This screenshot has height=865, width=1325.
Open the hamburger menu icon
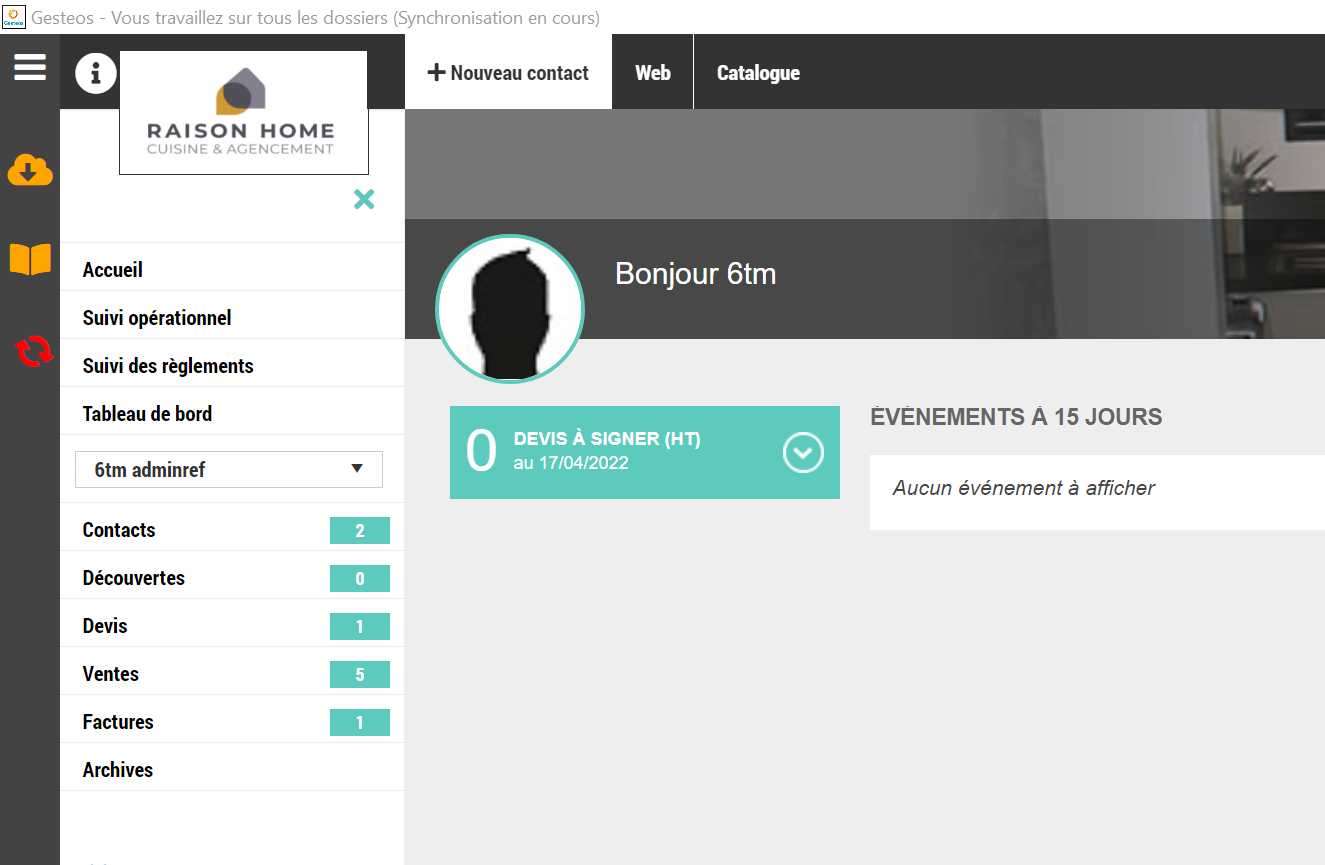click(30, 68)
